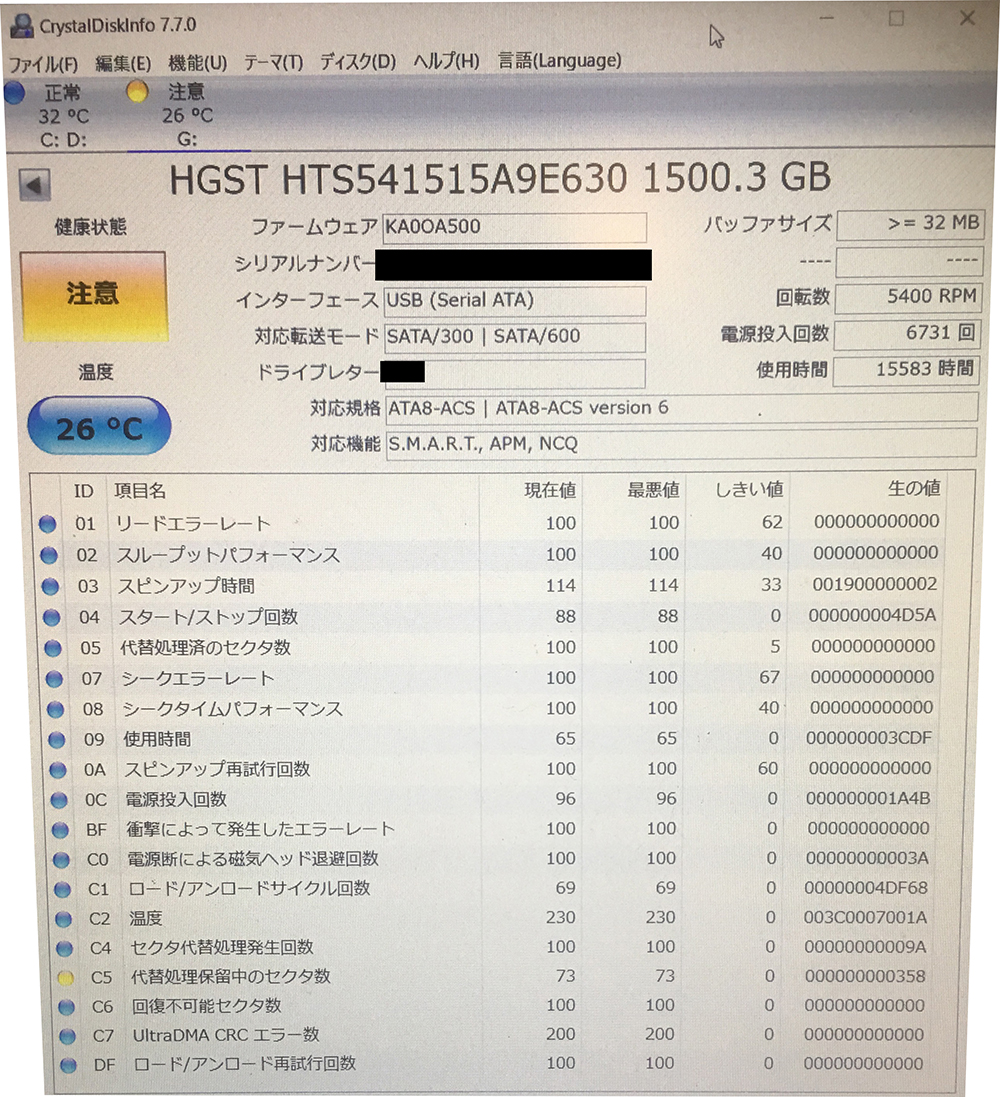Open the 機能(U) menu

pos(197,61)
